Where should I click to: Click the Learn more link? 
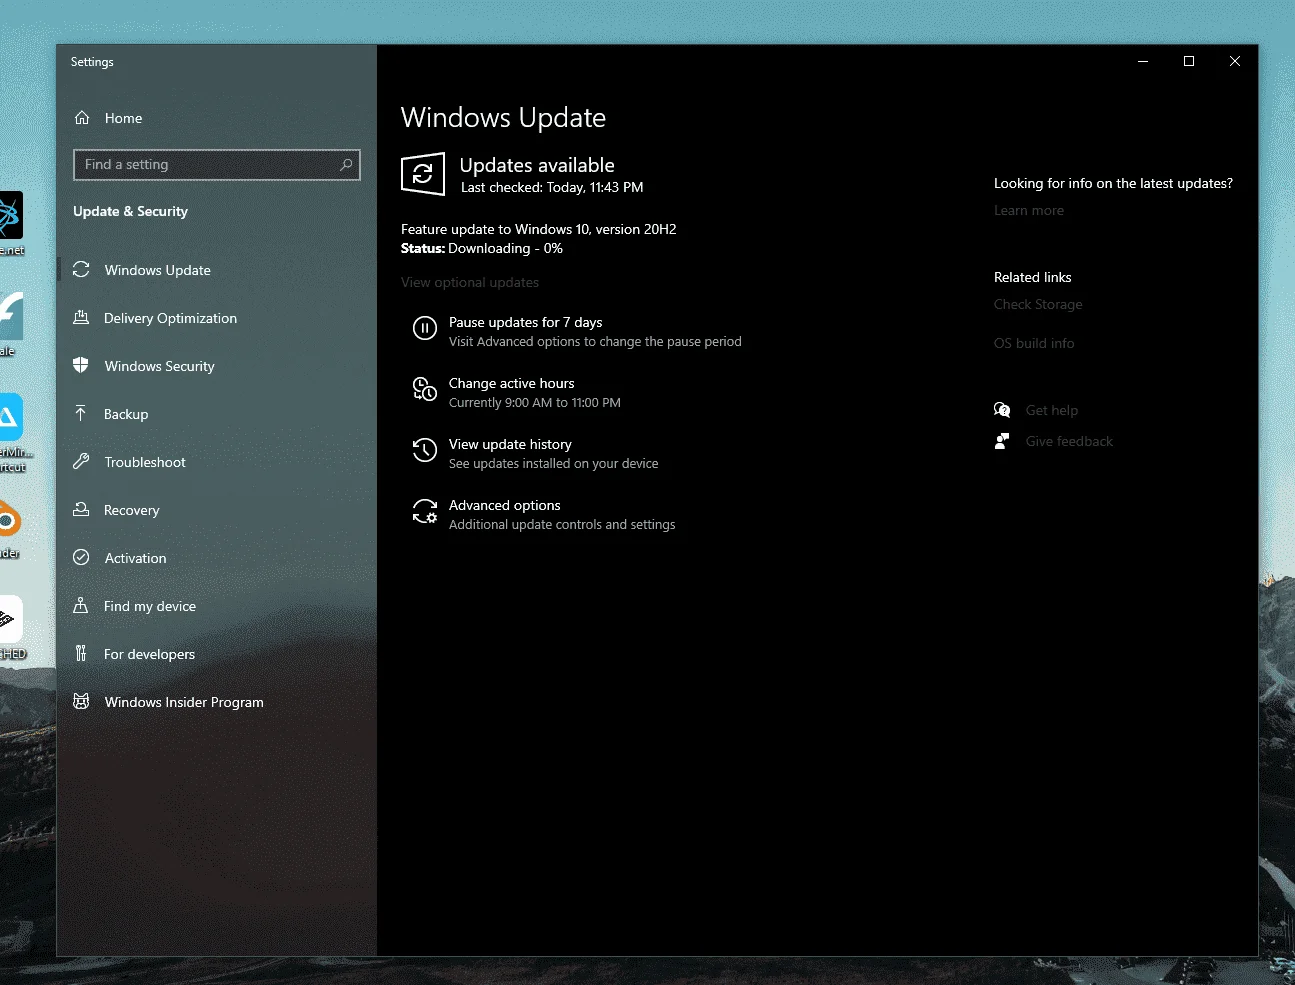coord(1029,210)
